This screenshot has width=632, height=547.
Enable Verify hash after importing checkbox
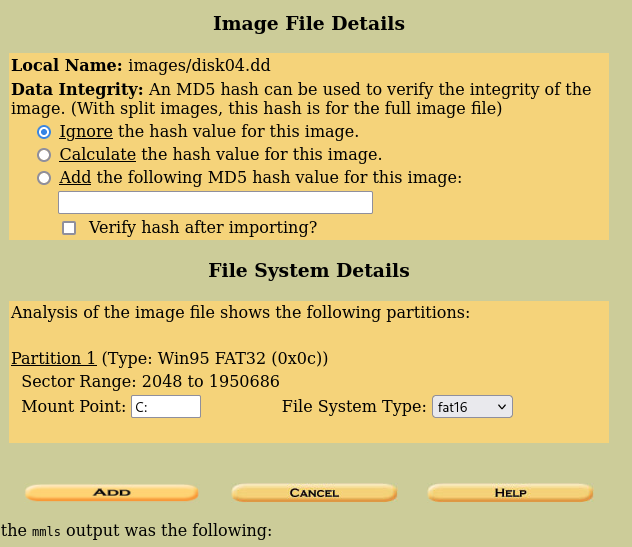pos(69,228)
